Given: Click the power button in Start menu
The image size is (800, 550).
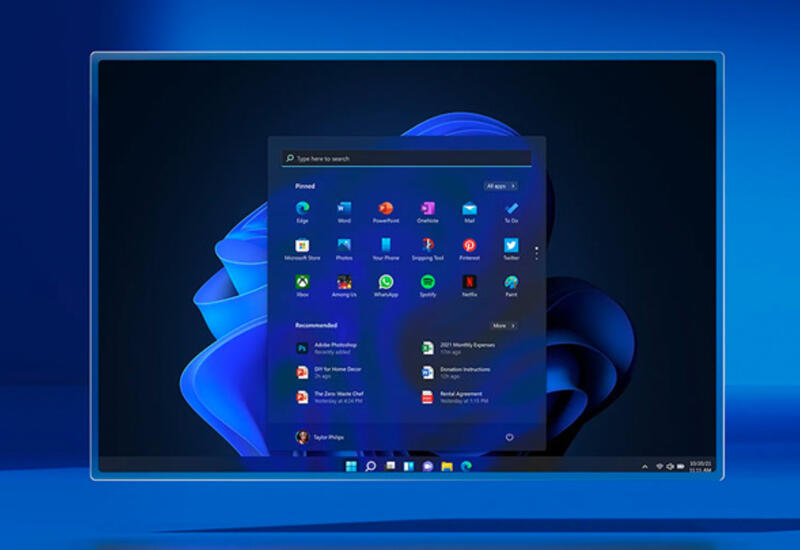Looking at the screenshot, I should [x=509, y=437].
